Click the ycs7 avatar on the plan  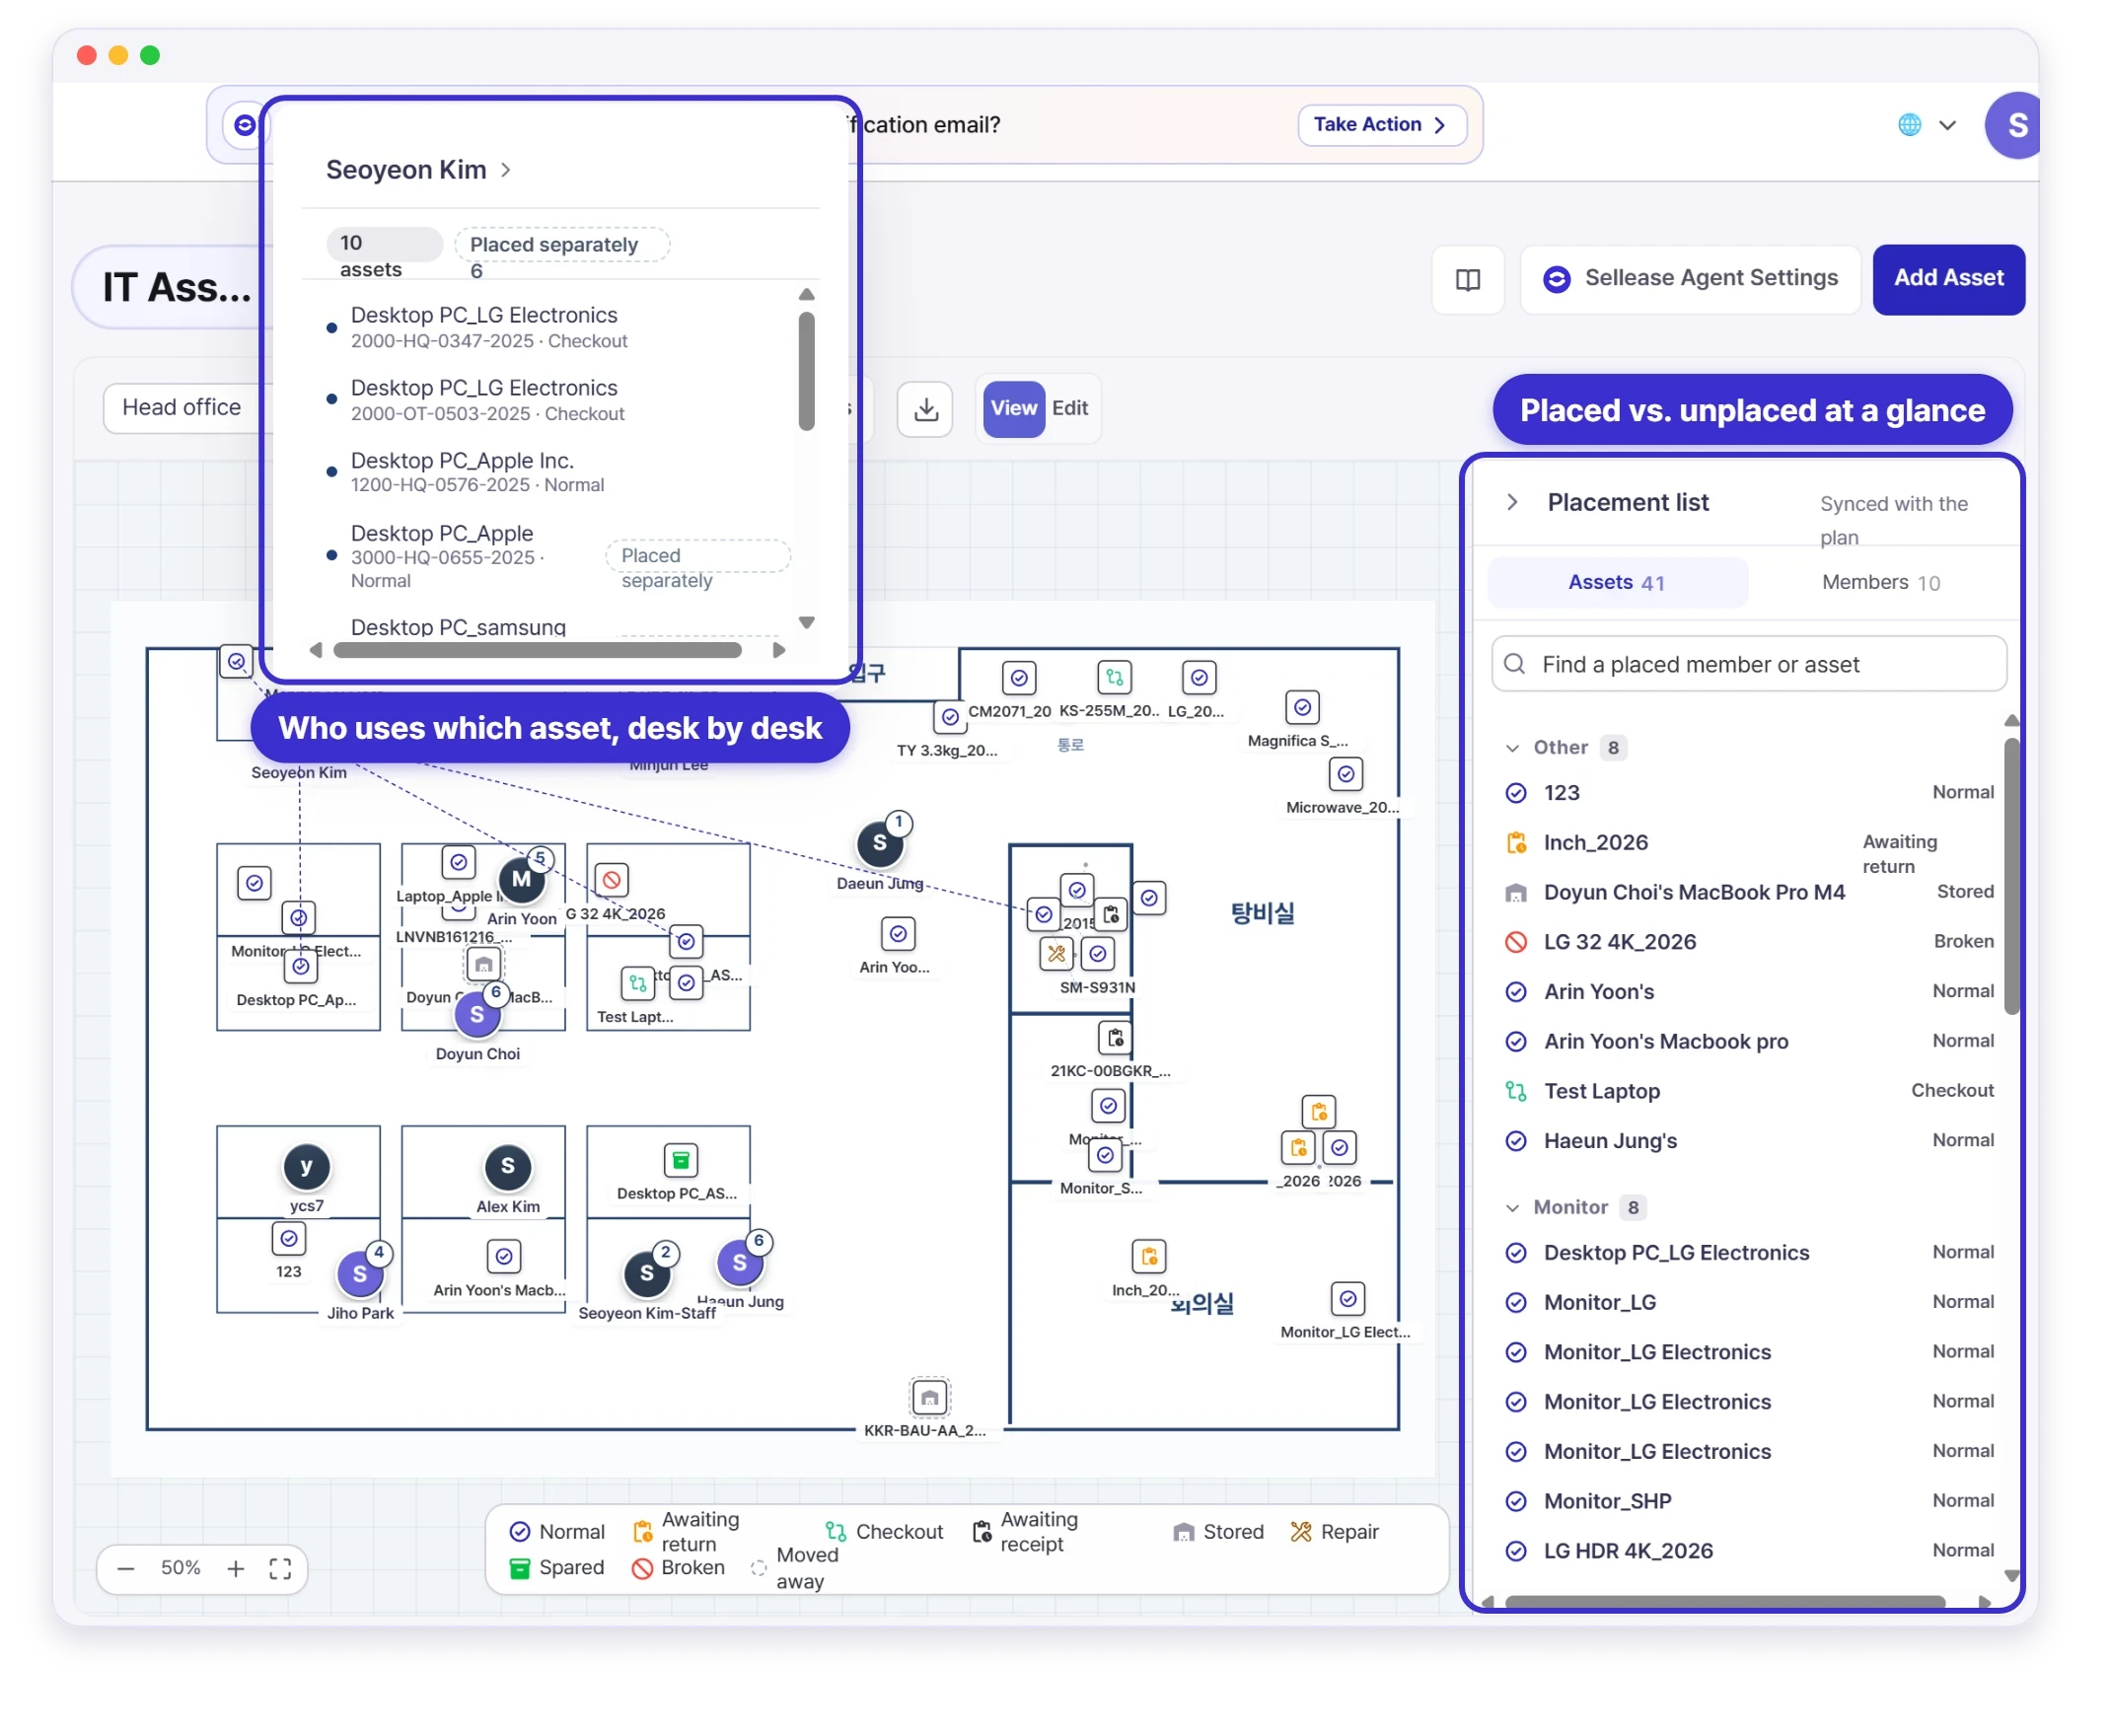click(x=306, y=1166)
